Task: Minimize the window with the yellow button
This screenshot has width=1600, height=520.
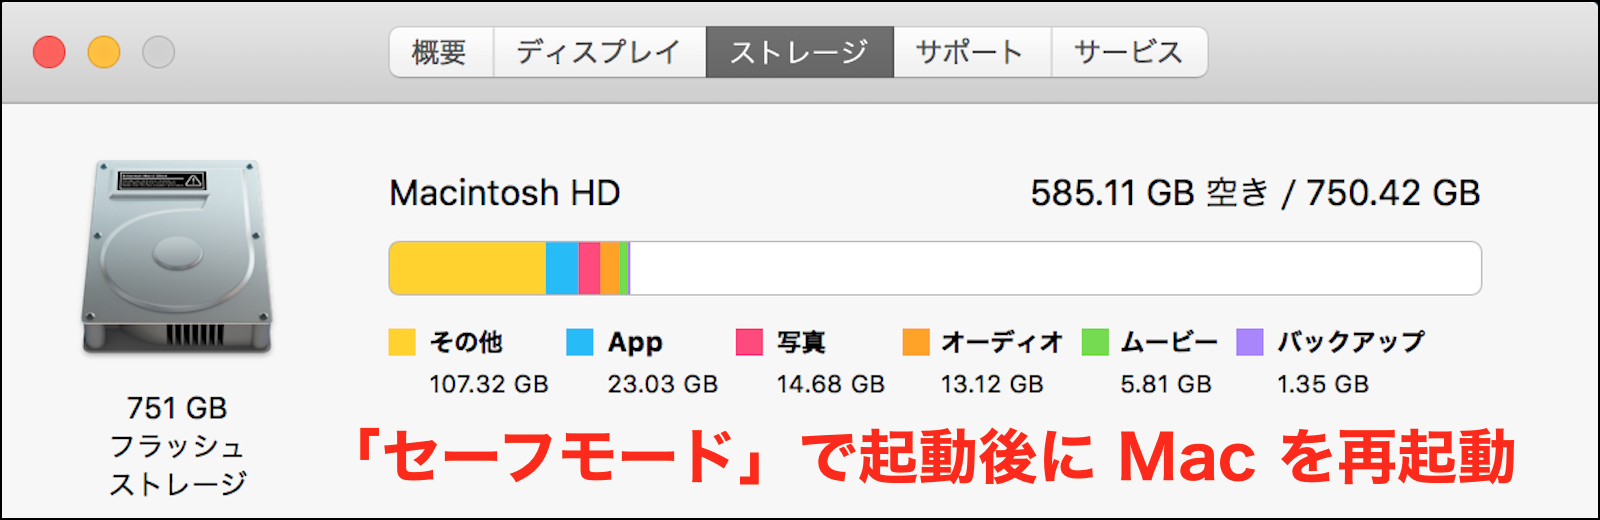Action: pyautogui.click(x=104, y=52)
